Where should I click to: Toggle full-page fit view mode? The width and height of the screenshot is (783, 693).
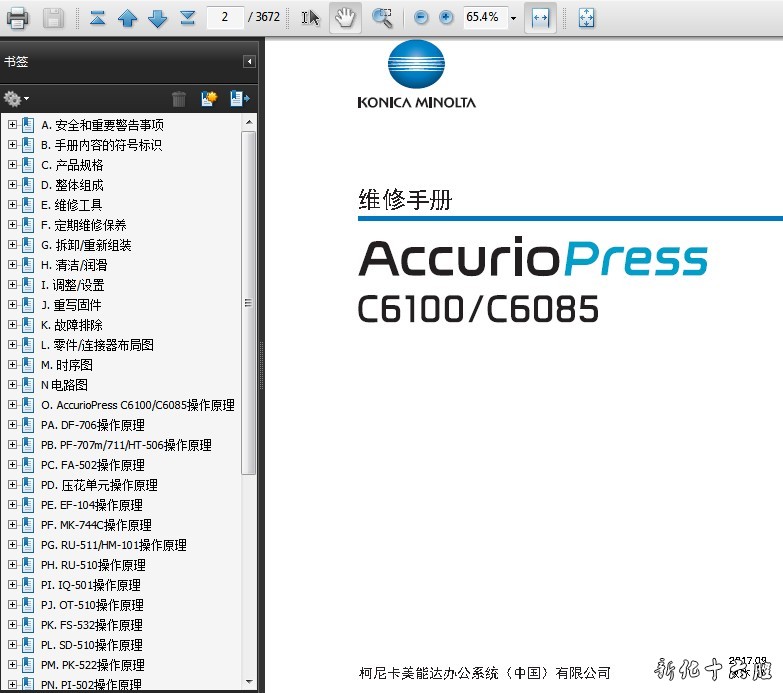pos(586,17)
